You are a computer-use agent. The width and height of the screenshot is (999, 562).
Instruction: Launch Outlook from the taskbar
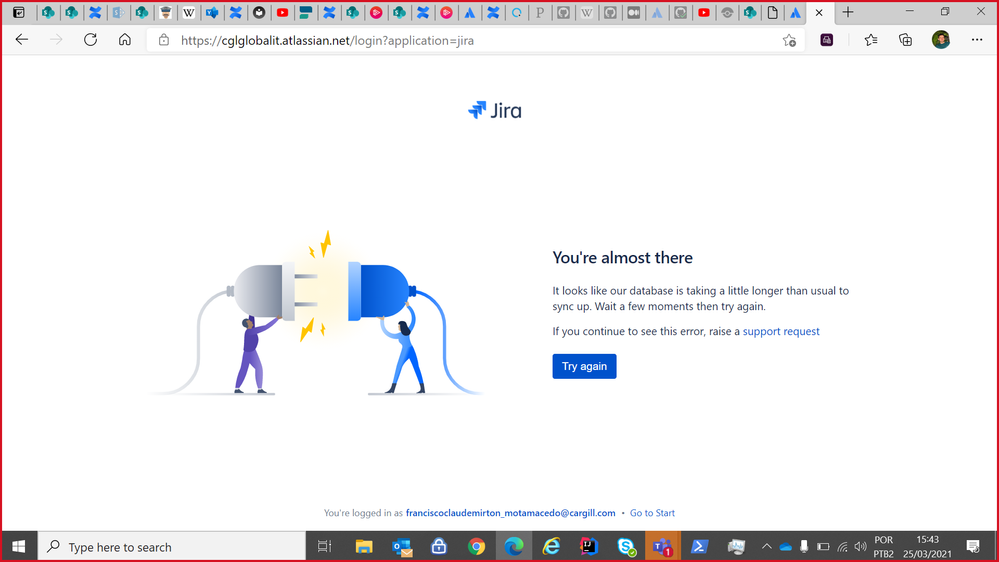402,547
